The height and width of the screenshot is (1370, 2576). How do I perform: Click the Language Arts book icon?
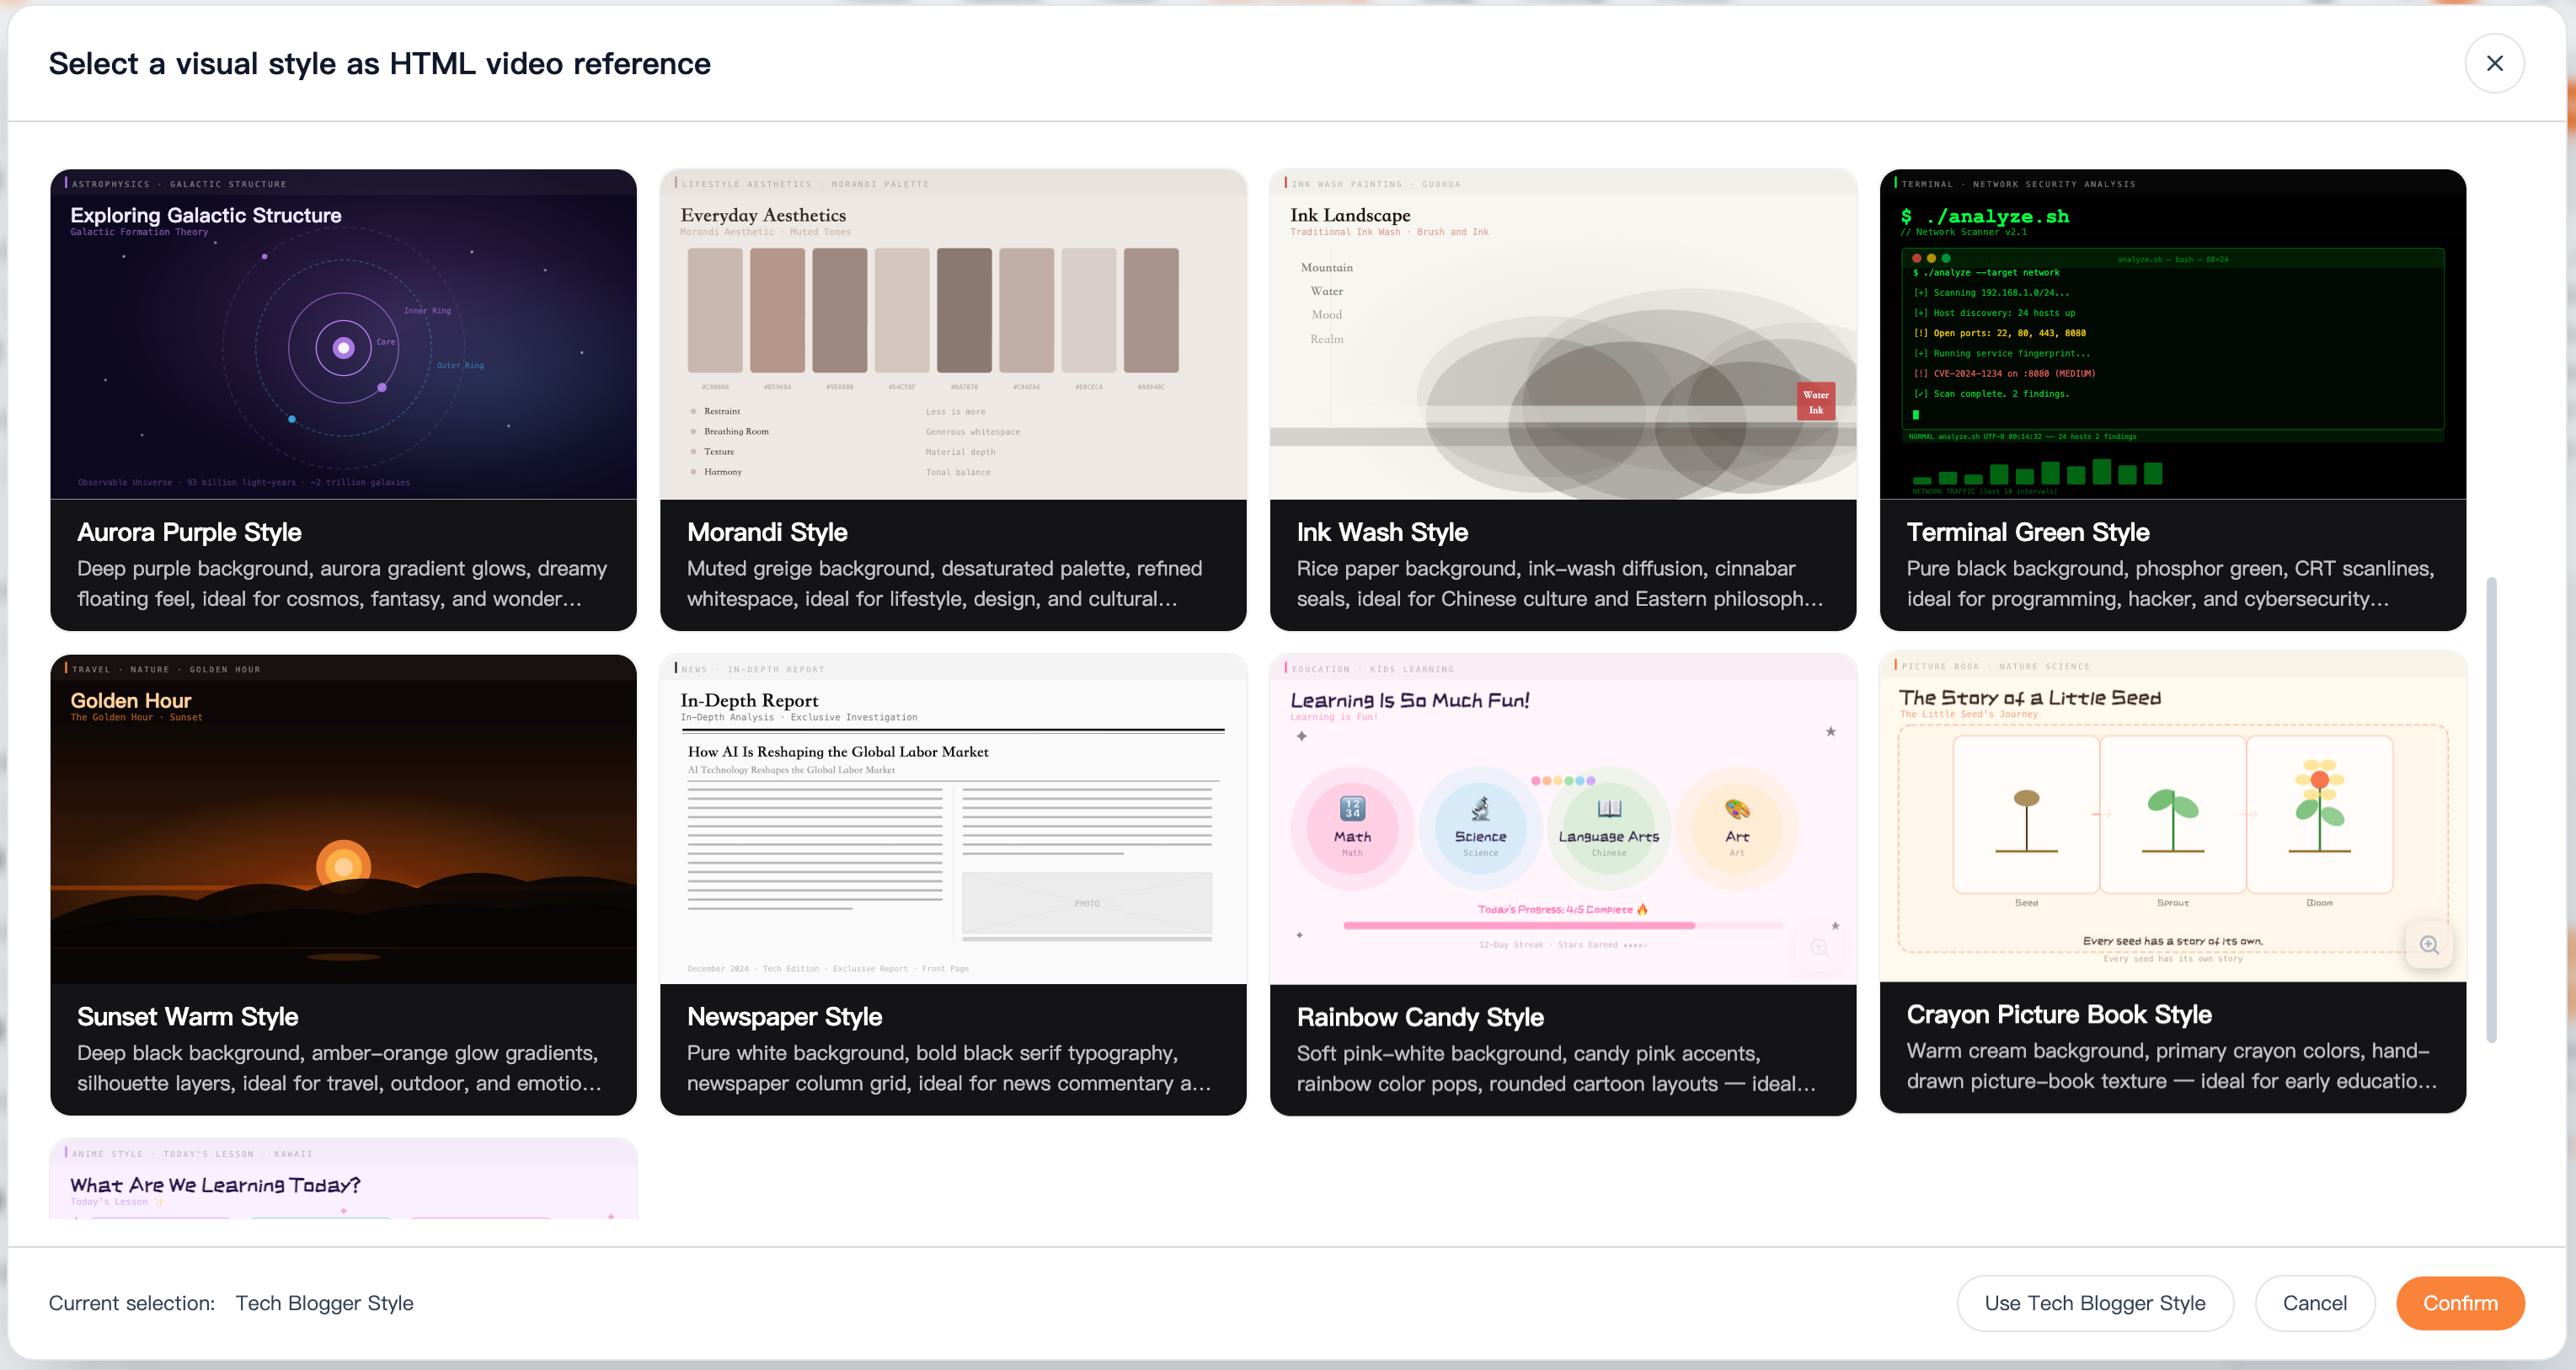coord(1609,808)
